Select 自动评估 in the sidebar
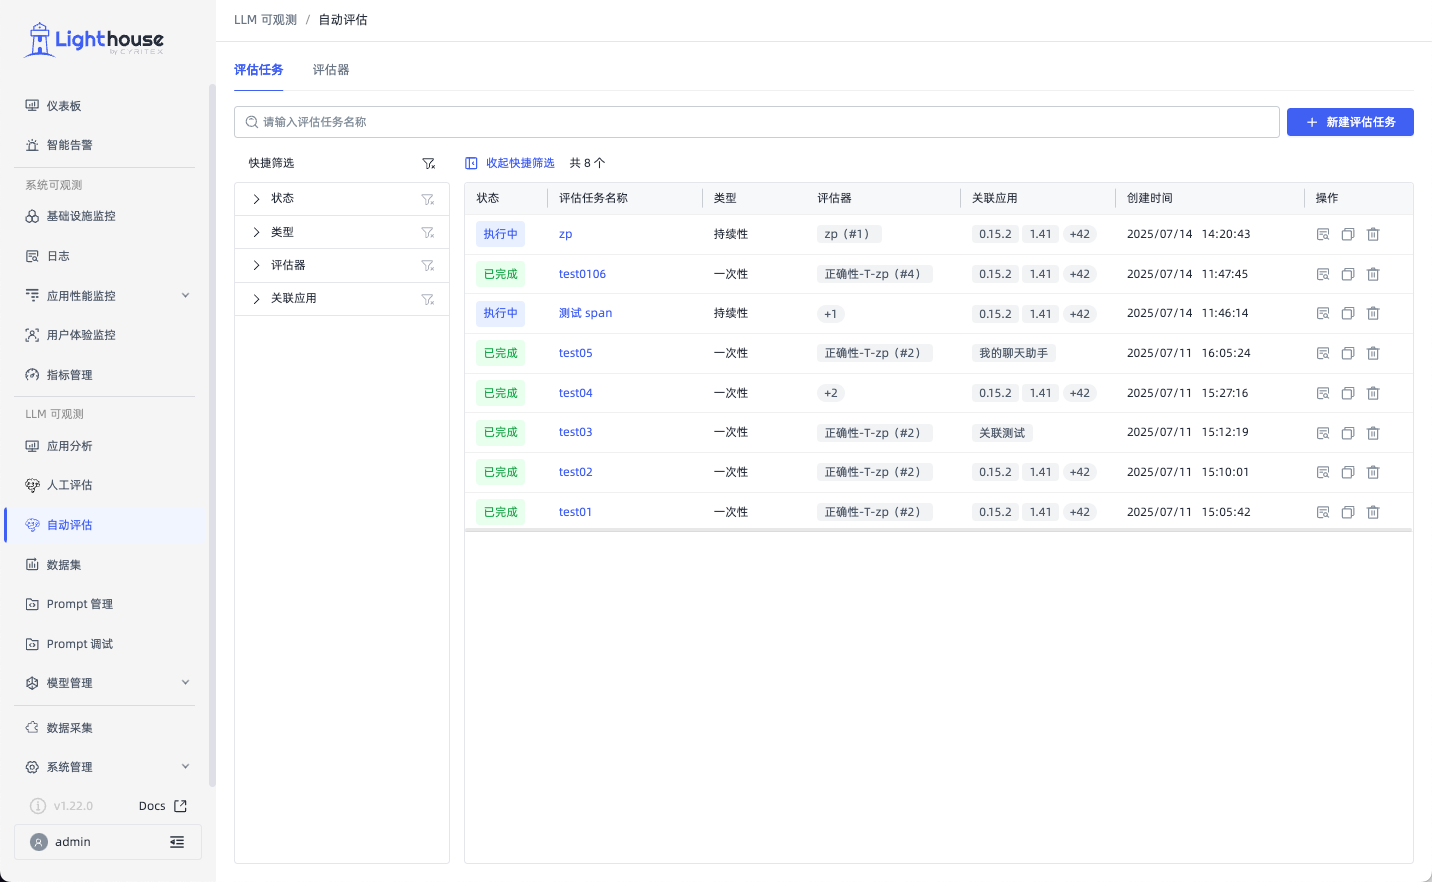This screenshot has height=882, width=1432. pos(105,525)
